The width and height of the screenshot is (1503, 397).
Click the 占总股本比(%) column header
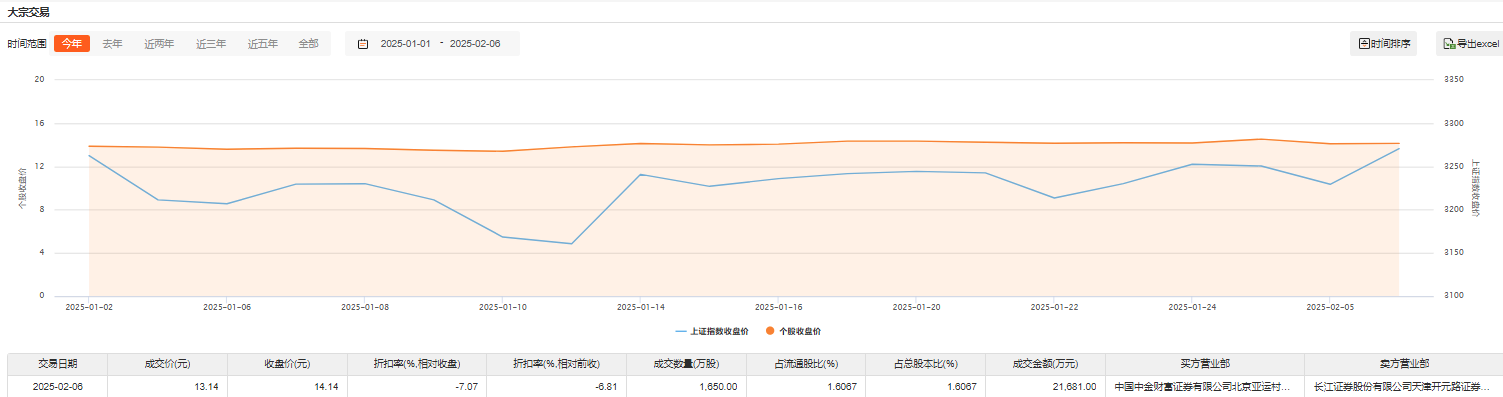925,364
